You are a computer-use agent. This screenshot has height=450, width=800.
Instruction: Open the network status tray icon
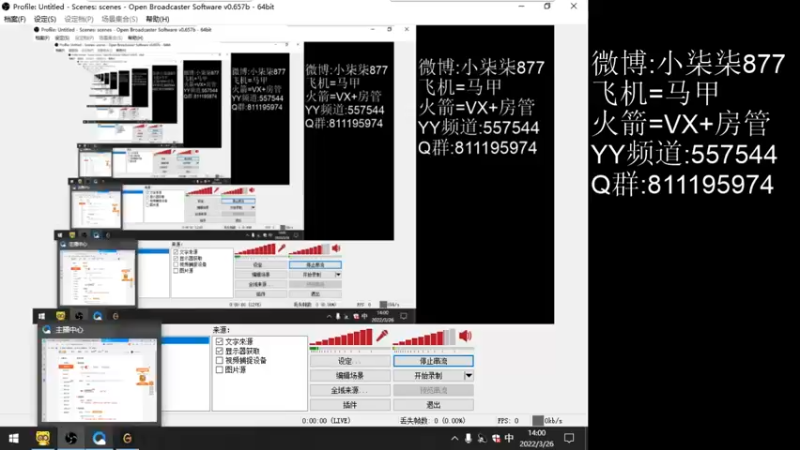482,438
